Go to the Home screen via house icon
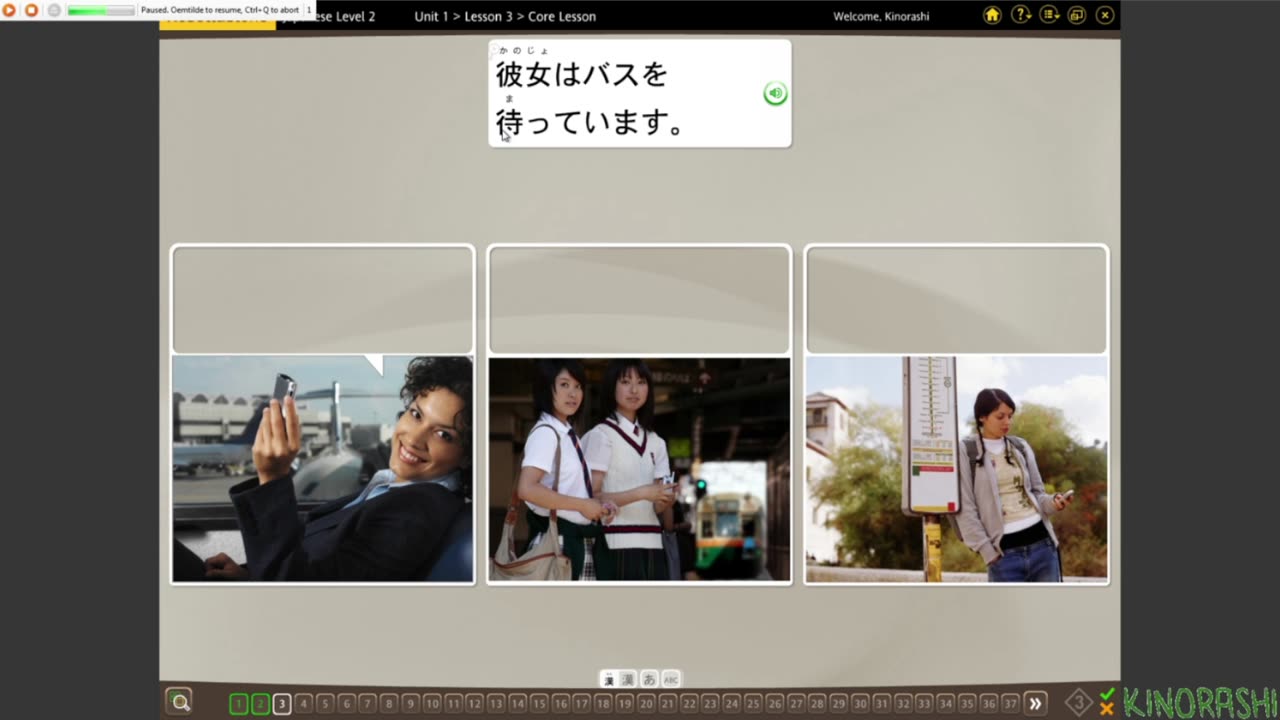This screenshot has height=720, width=1280. (992, 15)
